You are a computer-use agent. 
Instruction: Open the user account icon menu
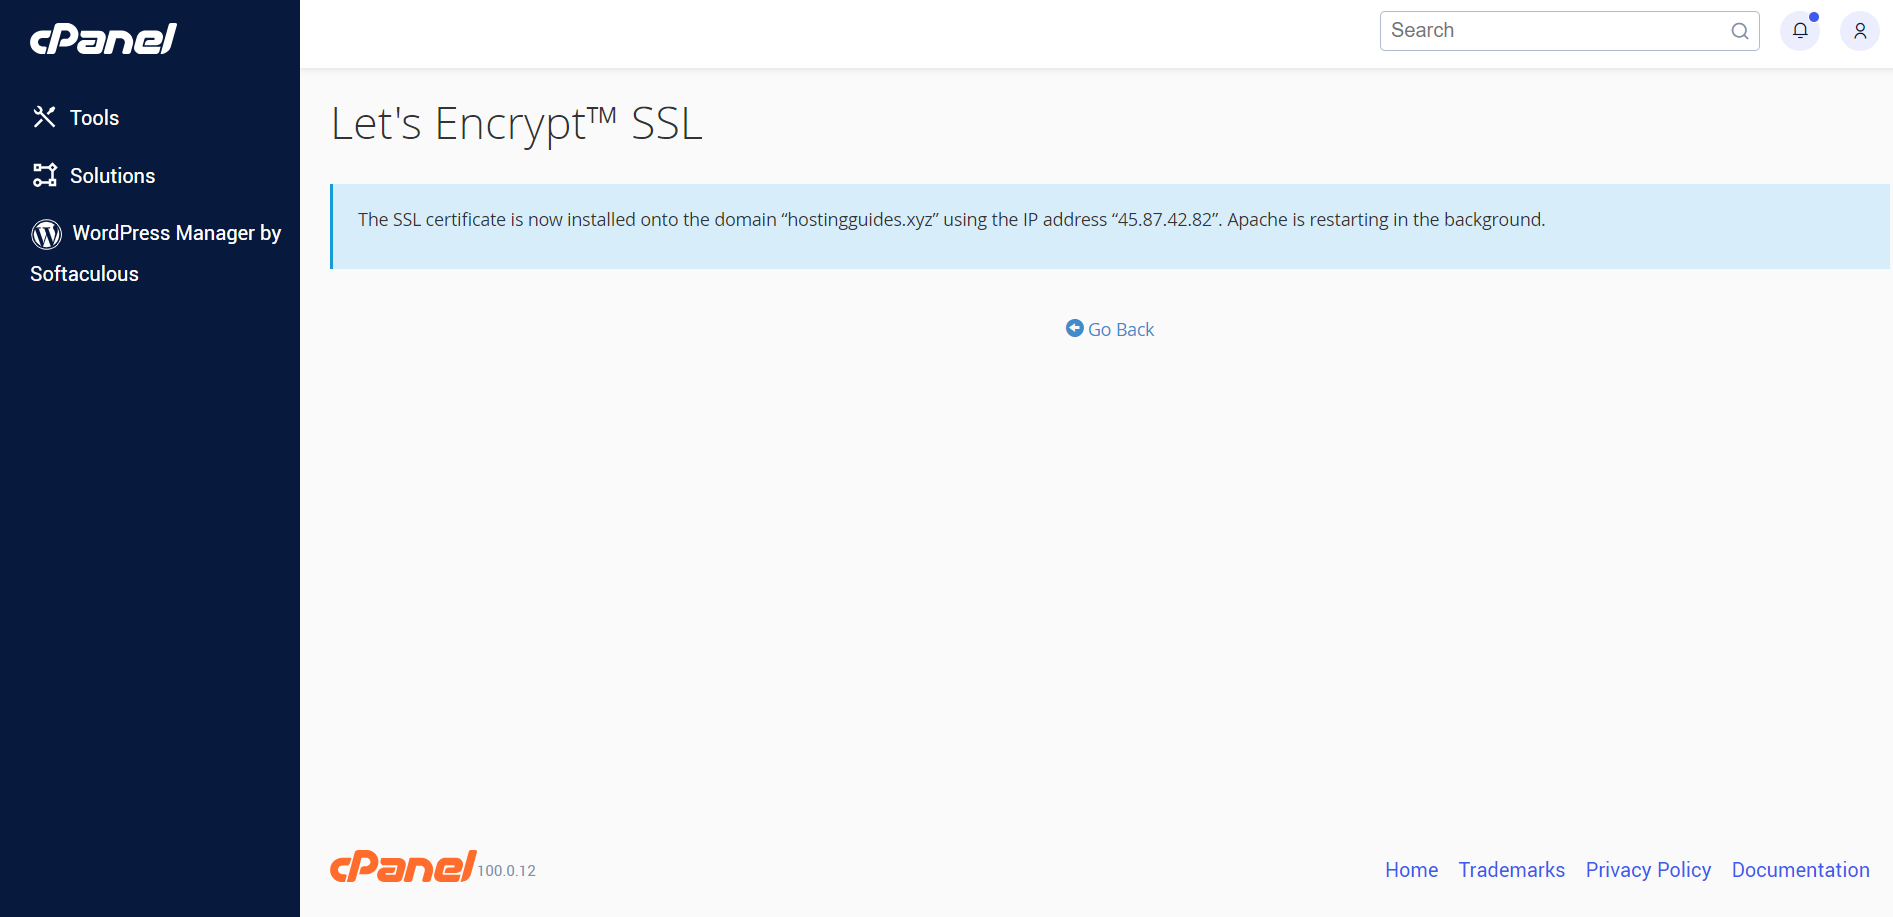[1860, 31]
